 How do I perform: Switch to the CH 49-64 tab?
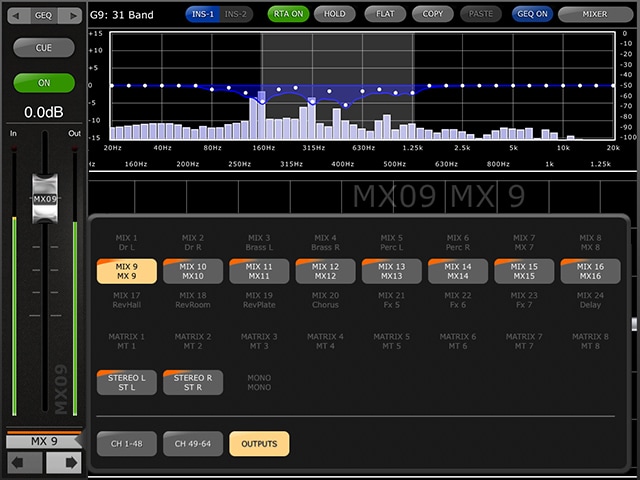193,443
